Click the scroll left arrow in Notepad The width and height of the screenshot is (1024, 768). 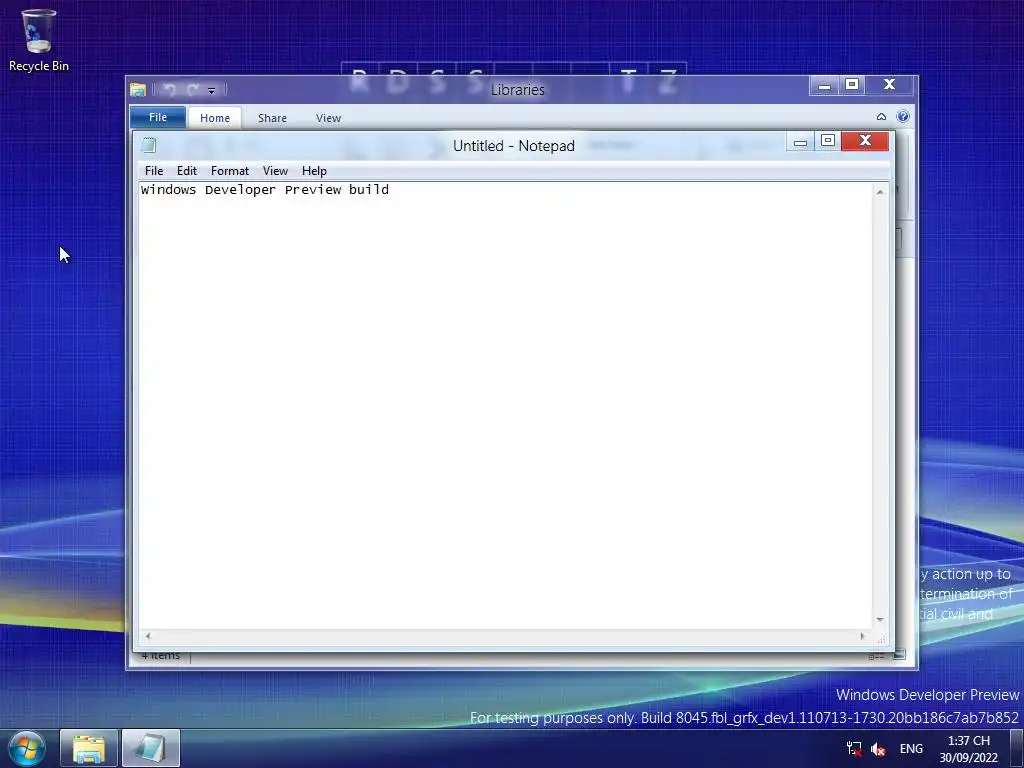click(148, 636)
